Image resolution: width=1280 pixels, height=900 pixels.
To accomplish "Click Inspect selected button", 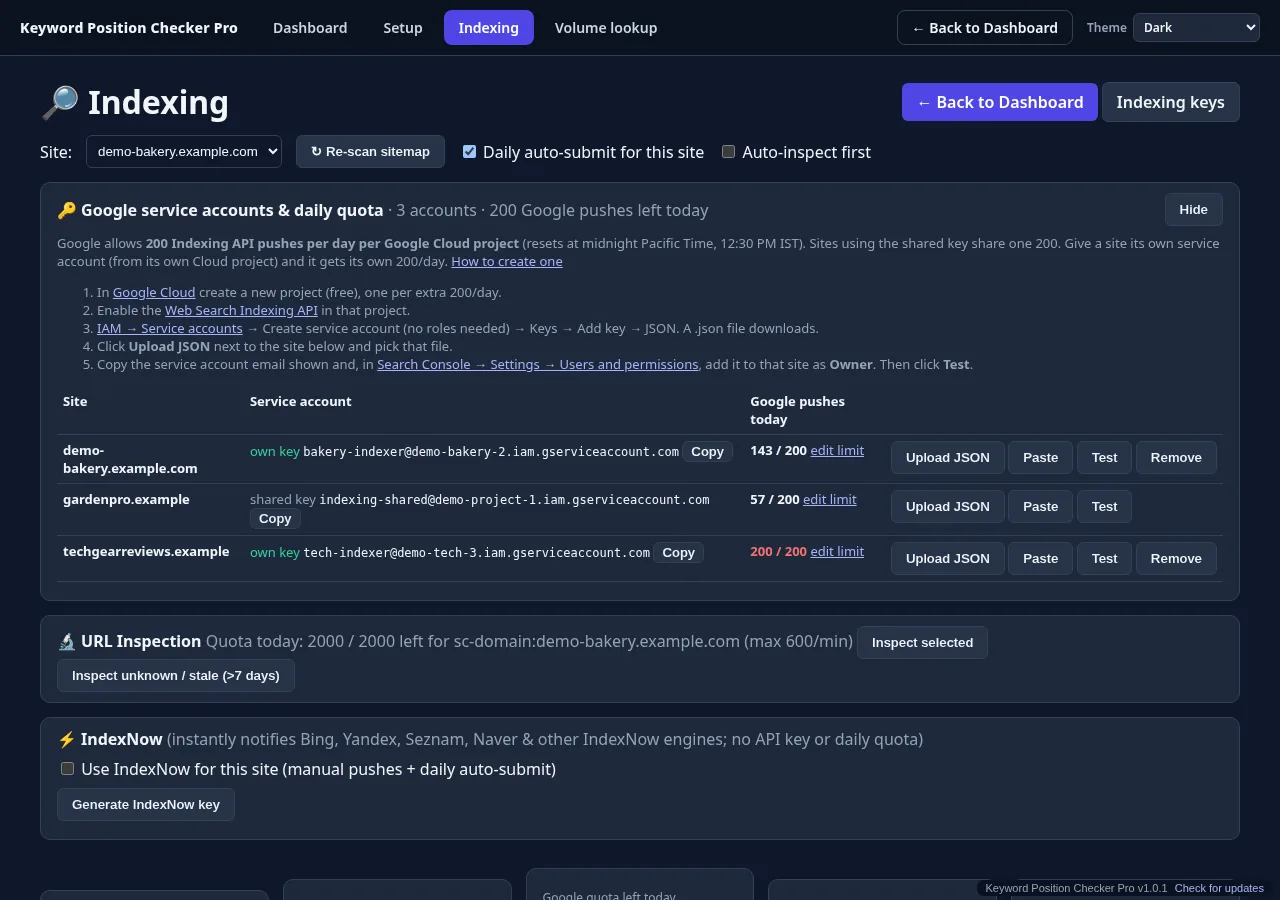I will [922, 642].
